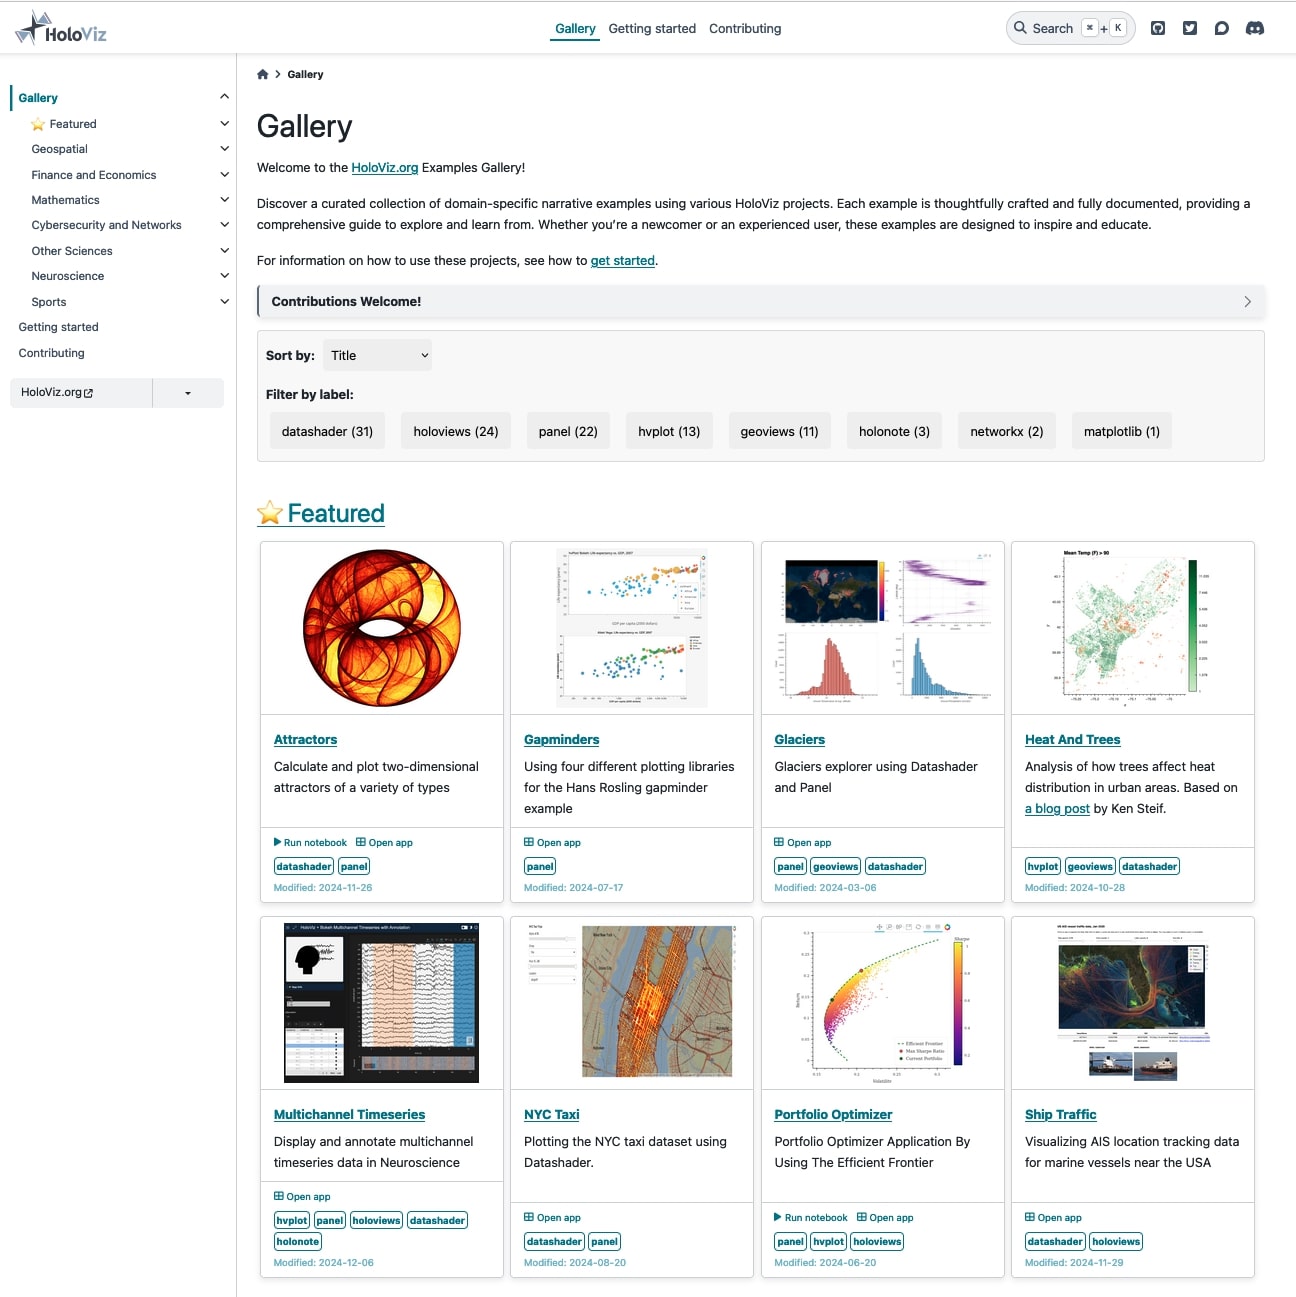This screenshot has height=1297, width=1296.
Task: Toggle the datashader (31) filter label
Action: [x=327, y=430]
